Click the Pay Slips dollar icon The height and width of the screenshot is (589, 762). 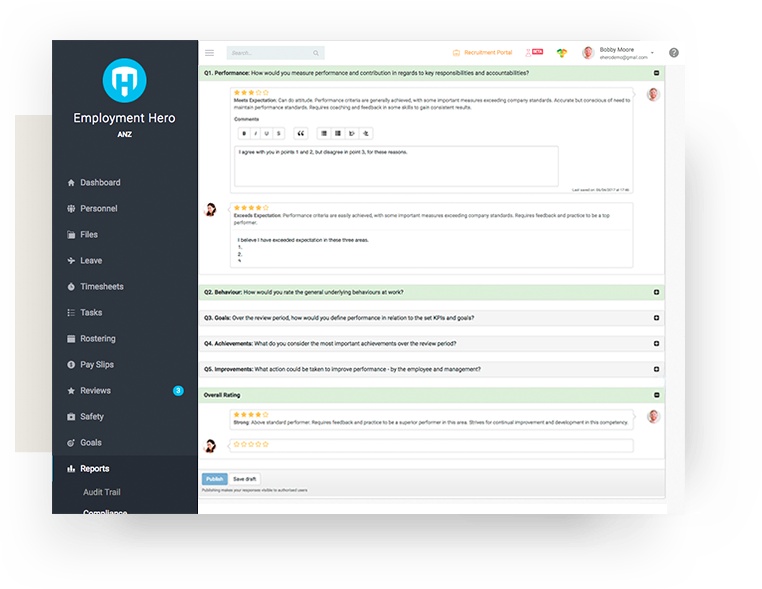point(71,364)
